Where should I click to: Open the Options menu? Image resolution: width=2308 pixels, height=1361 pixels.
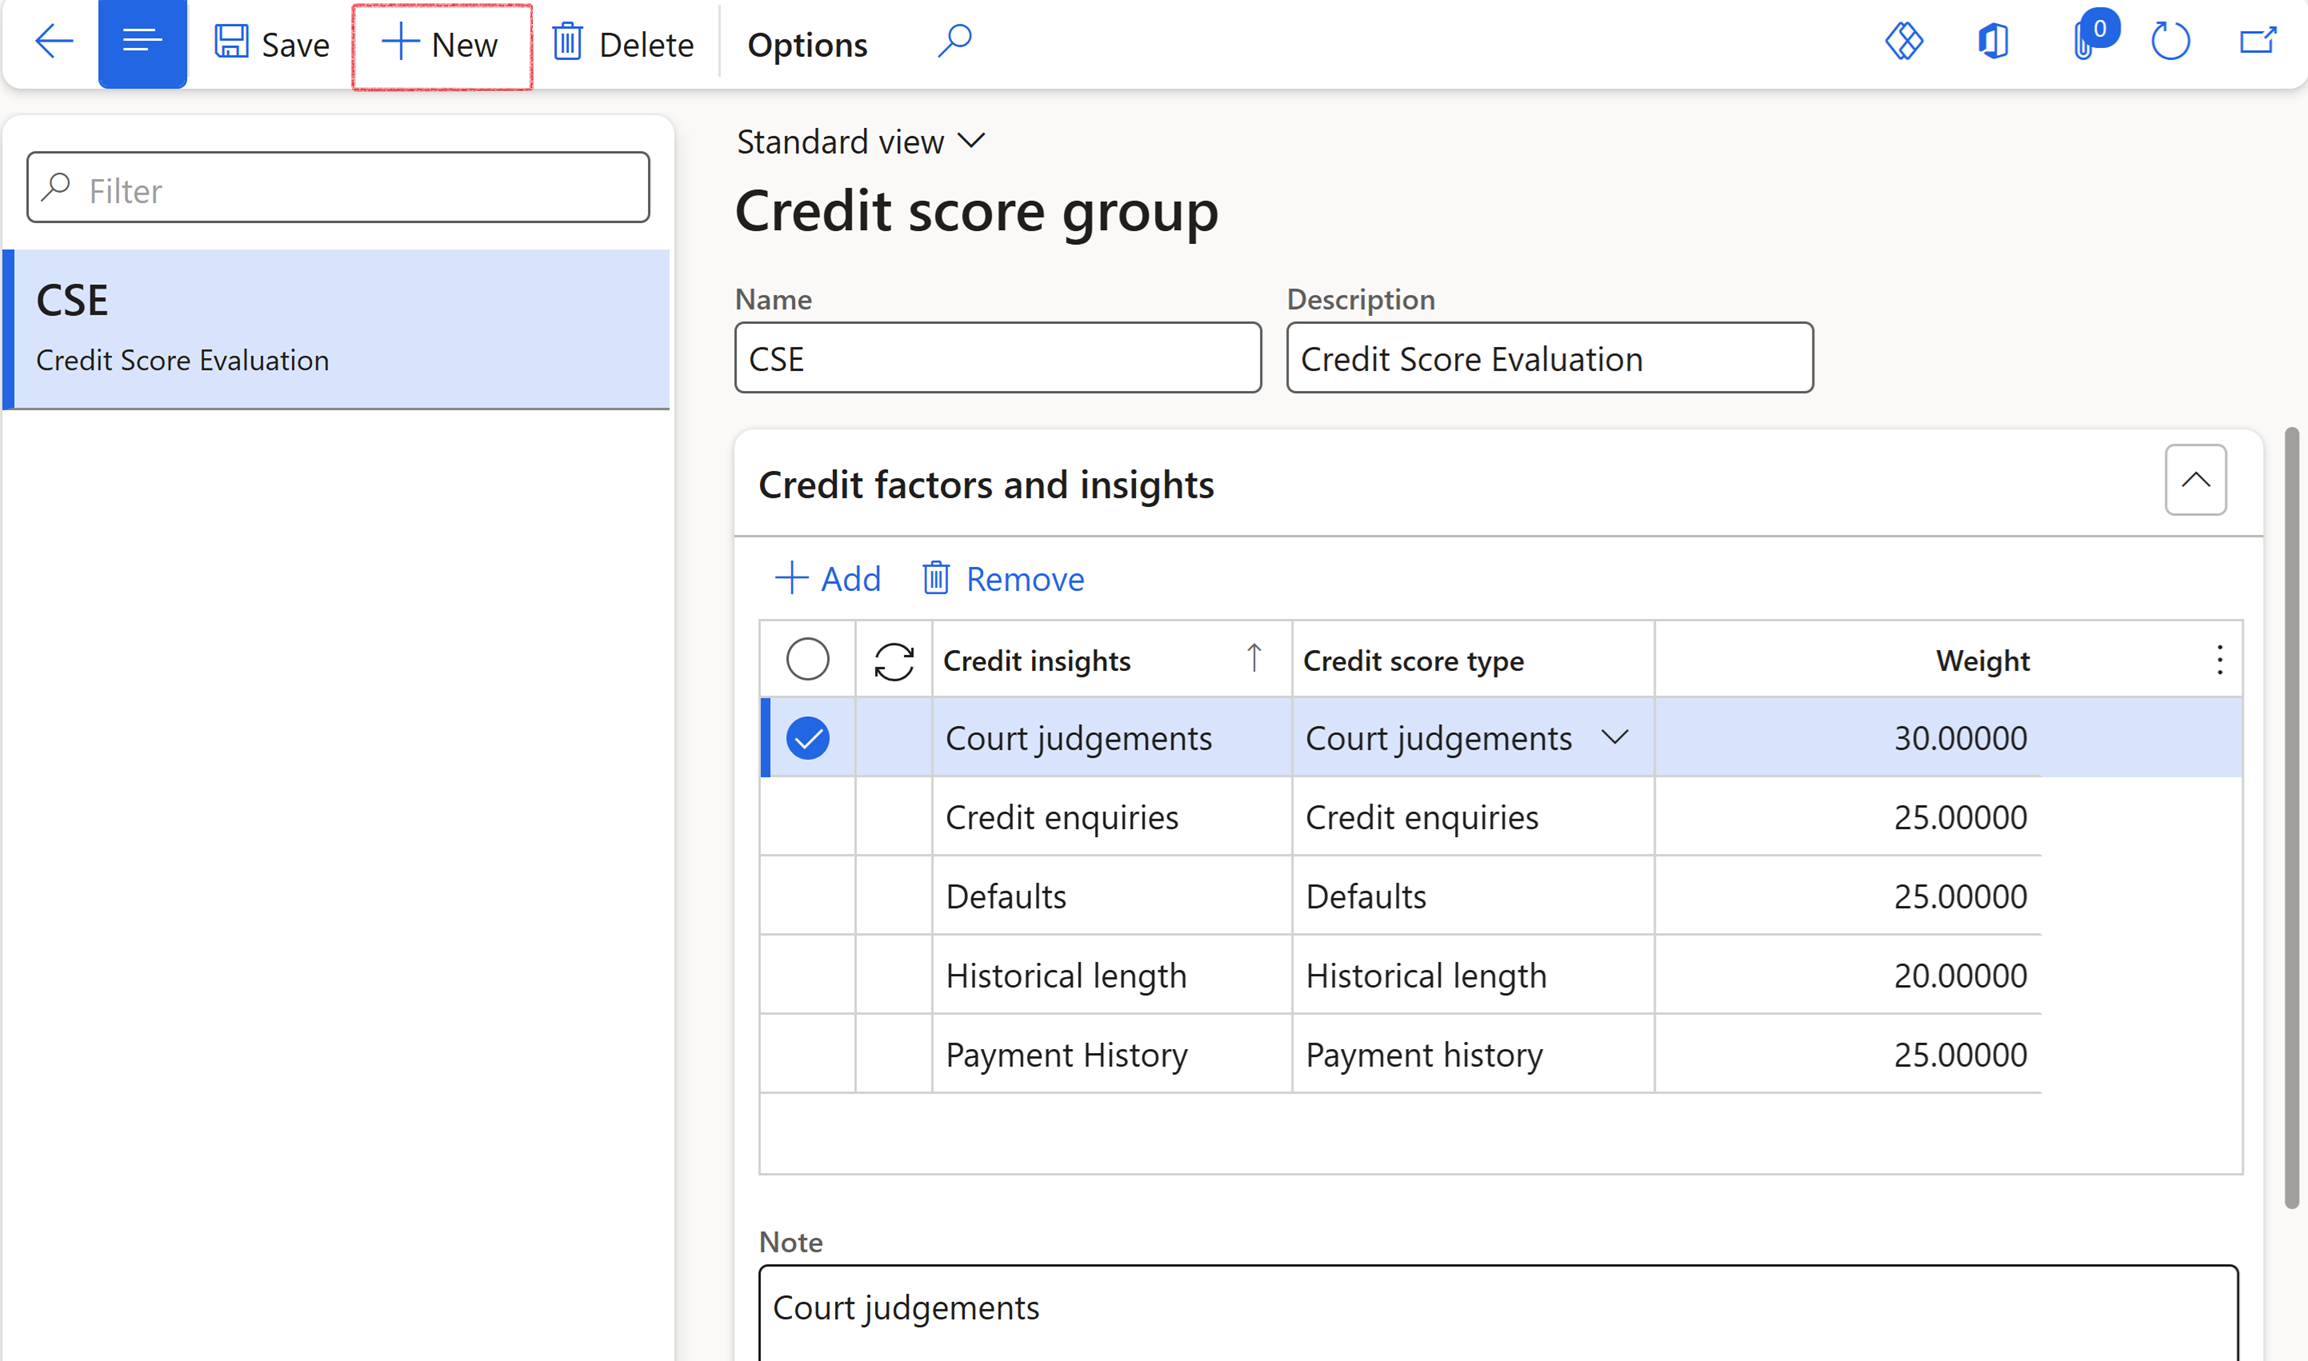point(807,44)
